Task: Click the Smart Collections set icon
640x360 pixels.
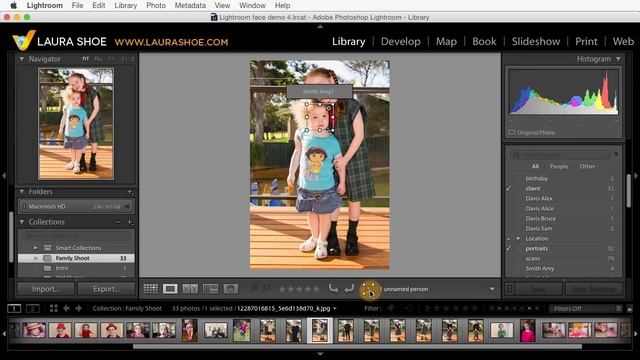Action: point(48,248)
